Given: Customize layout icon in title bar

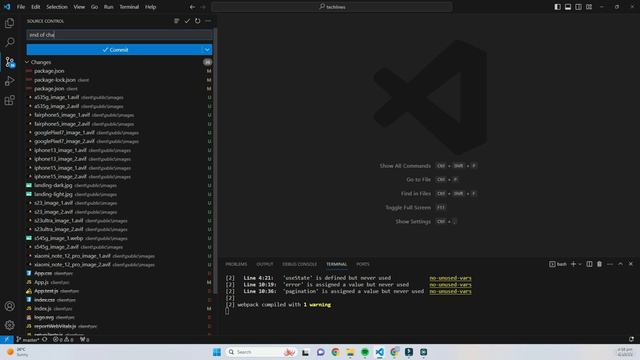Looking at the screenshot, I should click(589, 7).
